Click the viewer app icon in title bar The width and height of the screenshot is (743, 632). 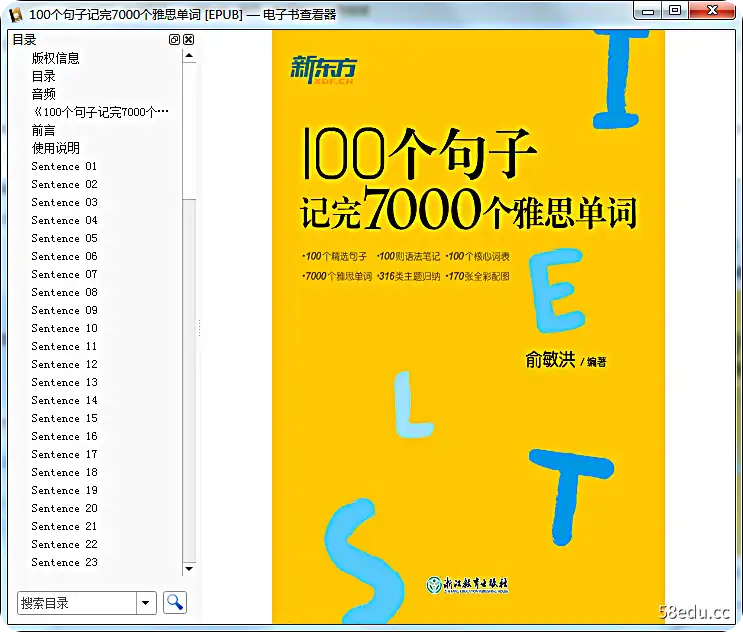[x=16, y=15]
